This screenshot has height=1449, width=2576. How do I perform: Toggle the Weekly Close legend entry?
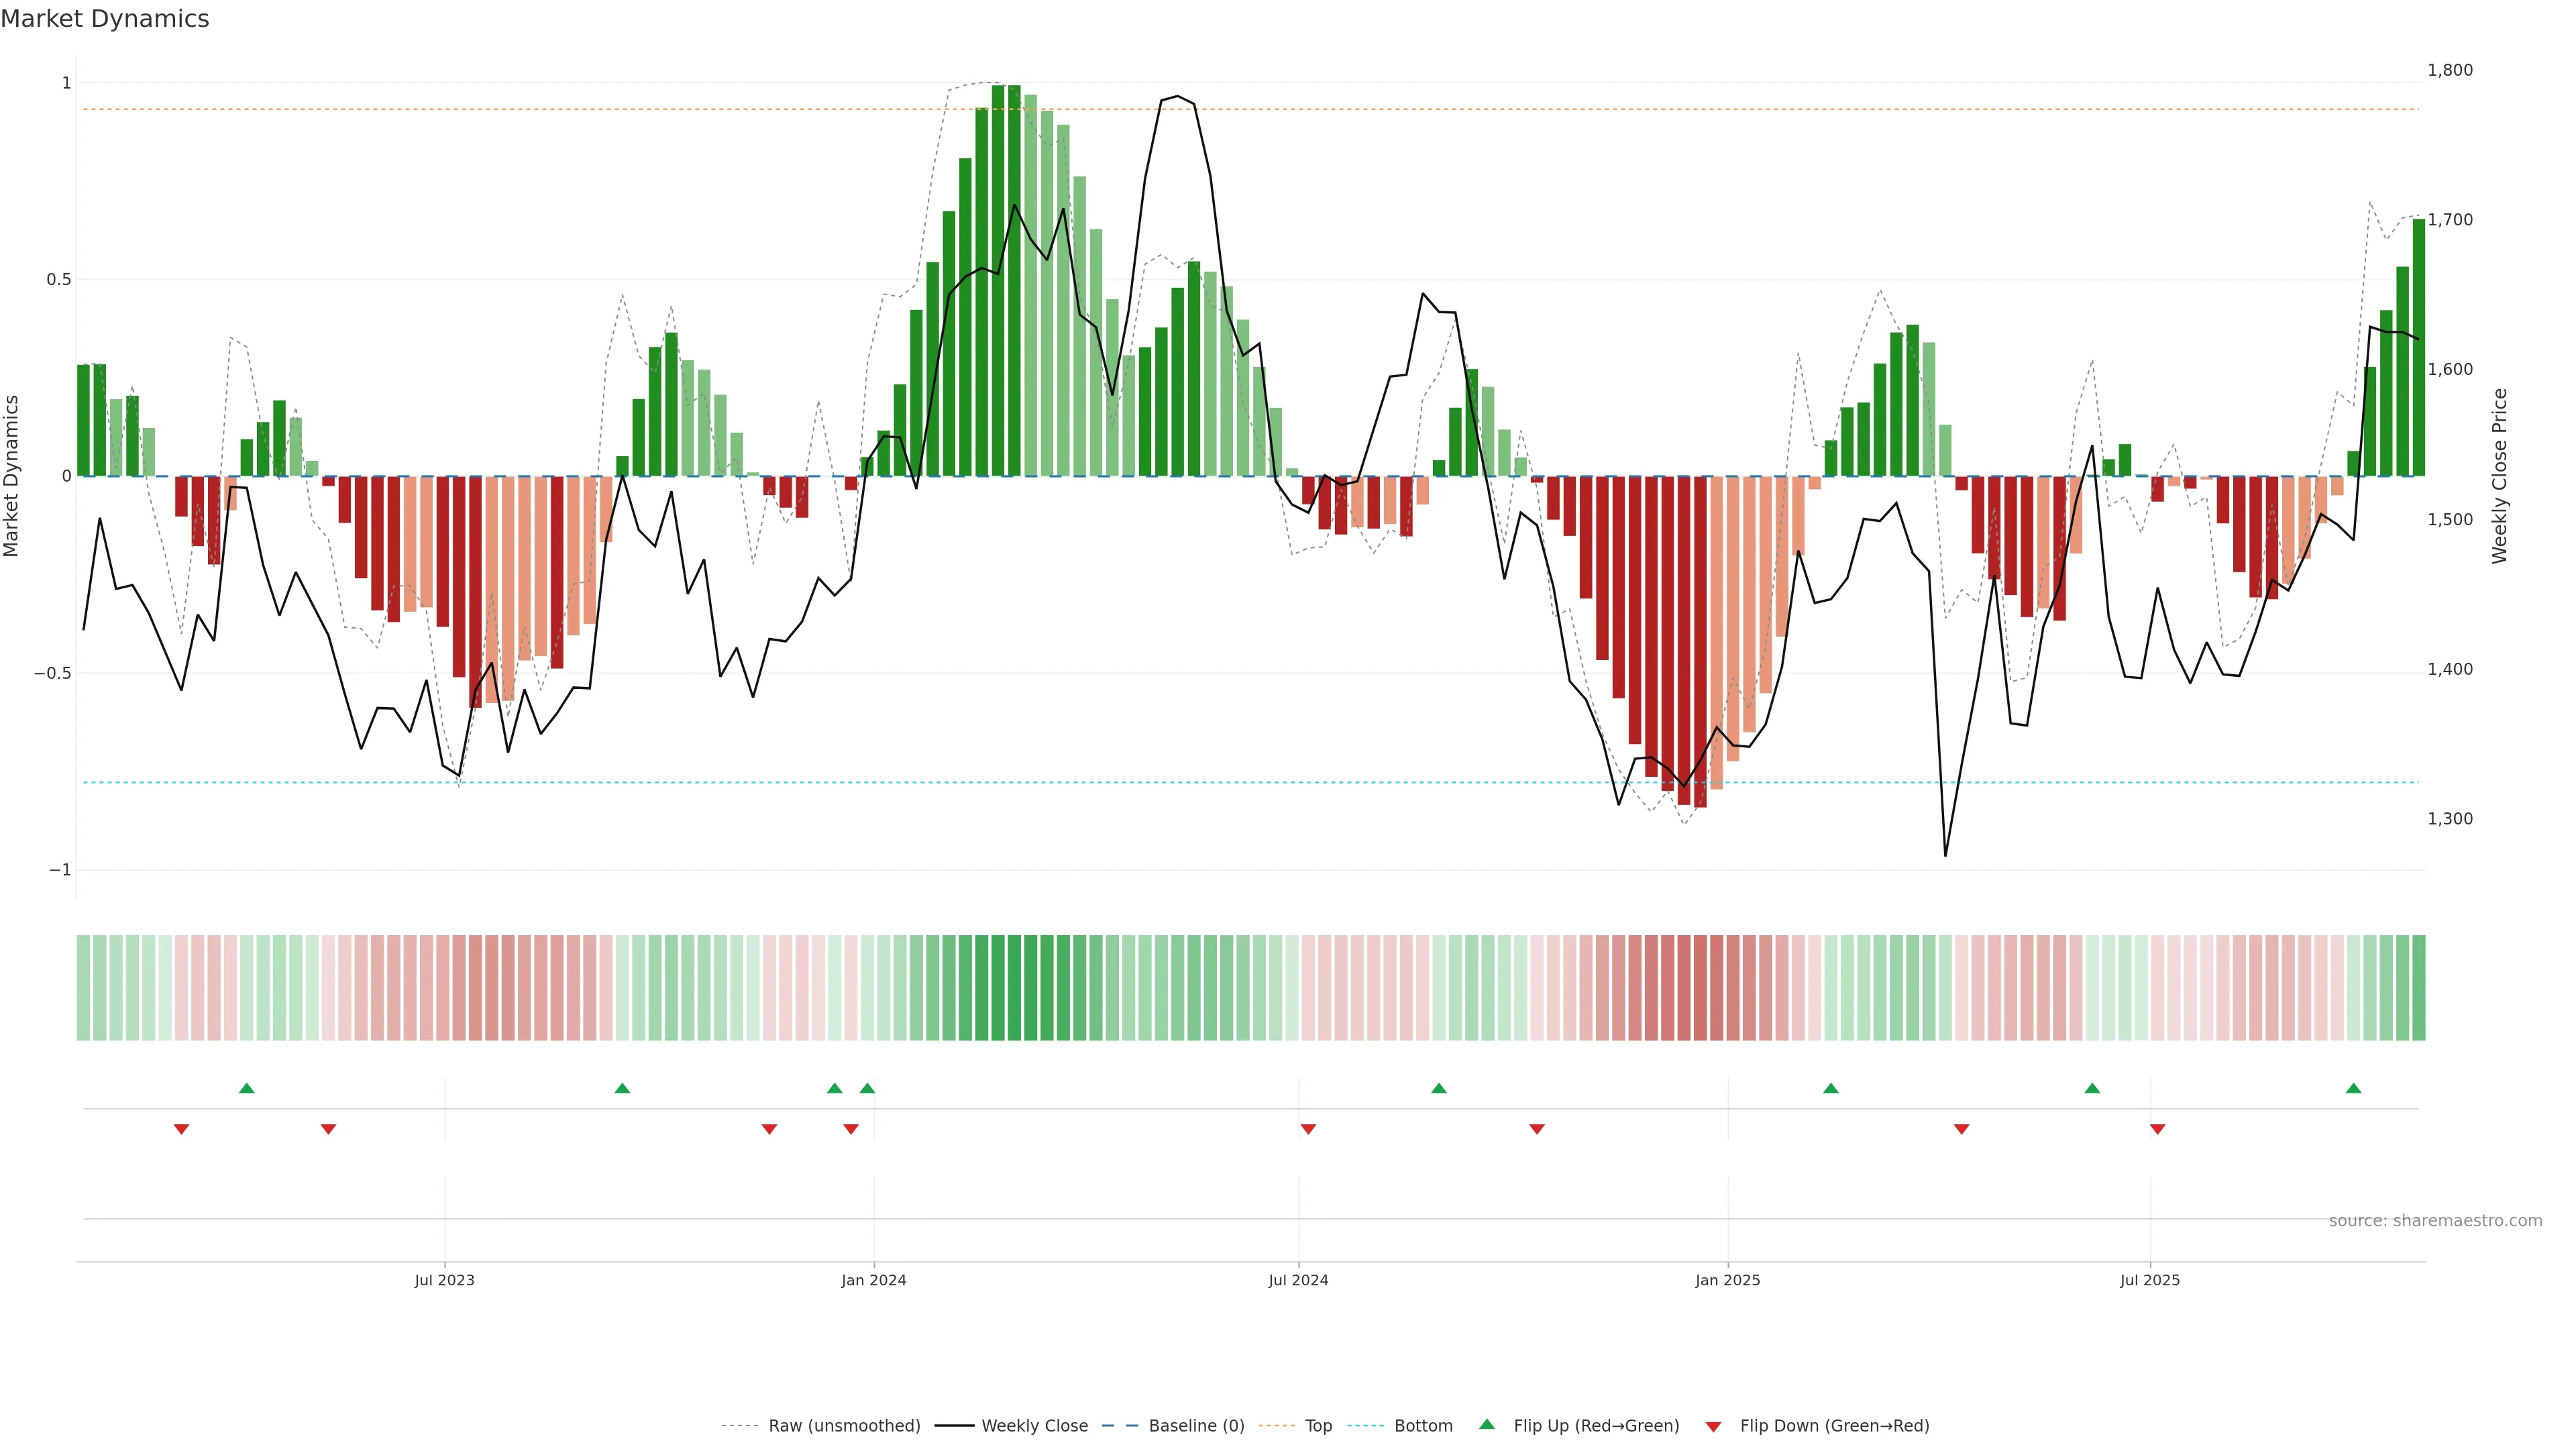click(x=1034, y=1426)
